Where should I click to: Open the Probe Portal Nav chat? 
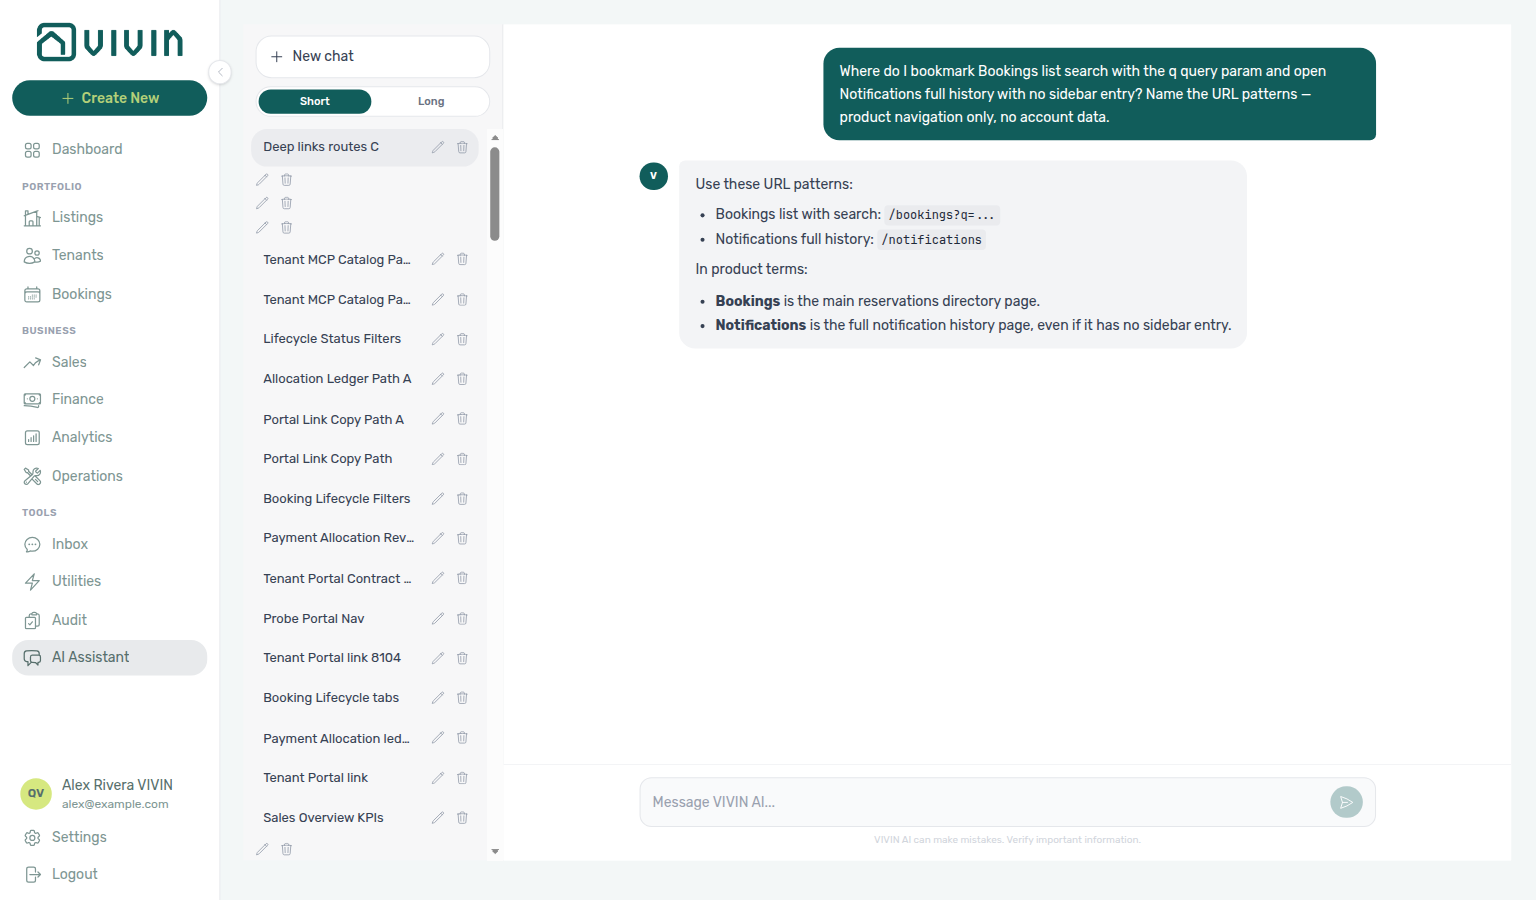tap(313, 619)
